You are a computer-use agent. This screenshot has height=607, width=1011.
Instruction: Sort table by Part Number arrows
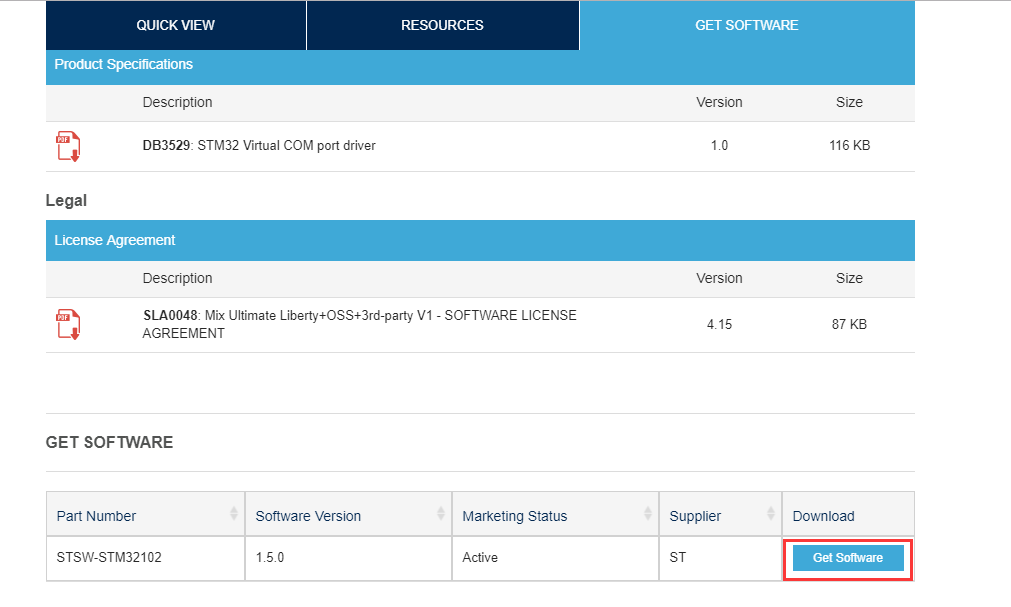coord(234,514)
